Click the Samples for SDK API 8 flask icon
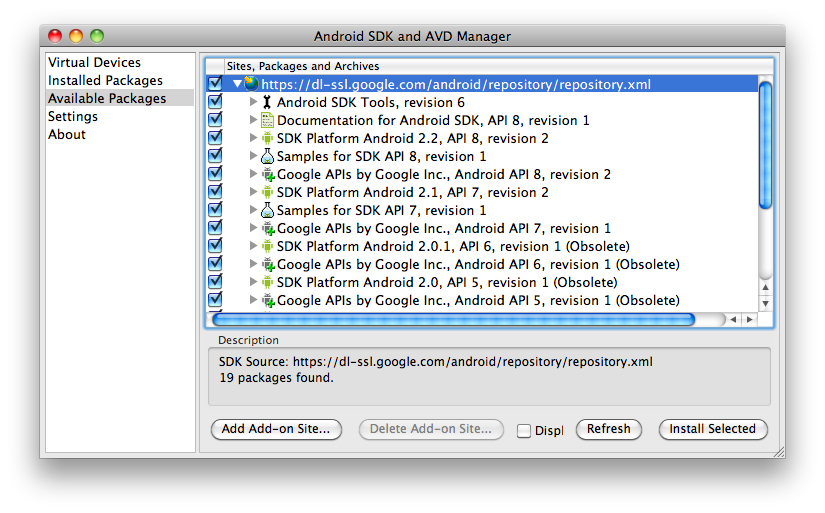This screenshot has height=513, width=825. click(x=267, y=156)
